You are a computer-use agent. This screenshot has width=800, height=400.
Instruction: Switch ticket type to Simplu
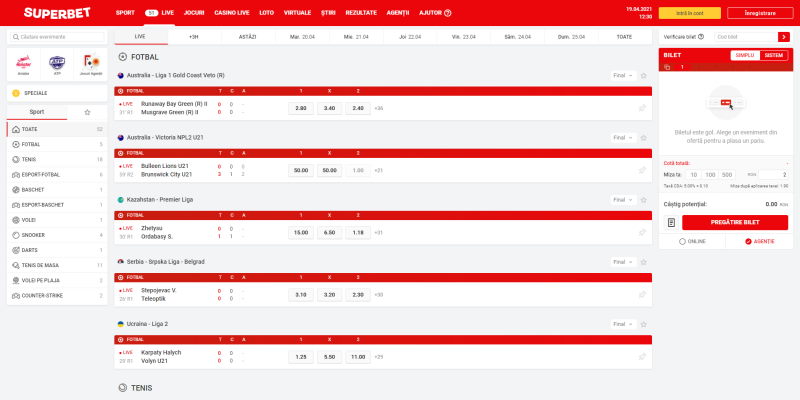[x=745, y=55]
